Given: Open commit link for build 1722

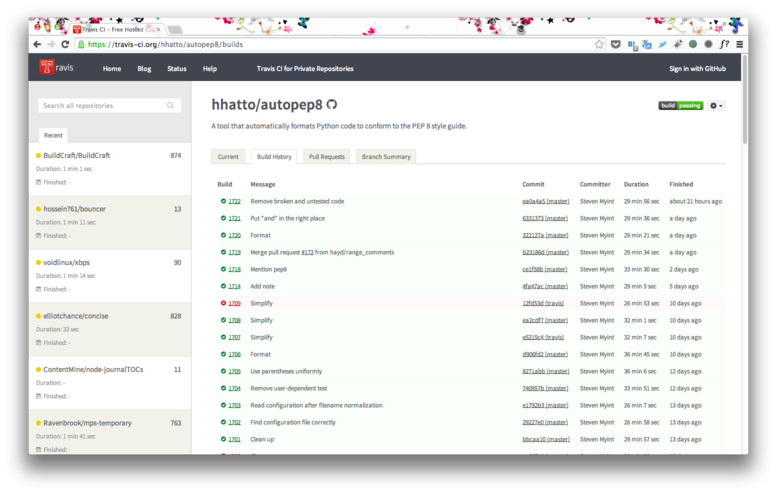Looking at the screenshot, I should 546,202.
